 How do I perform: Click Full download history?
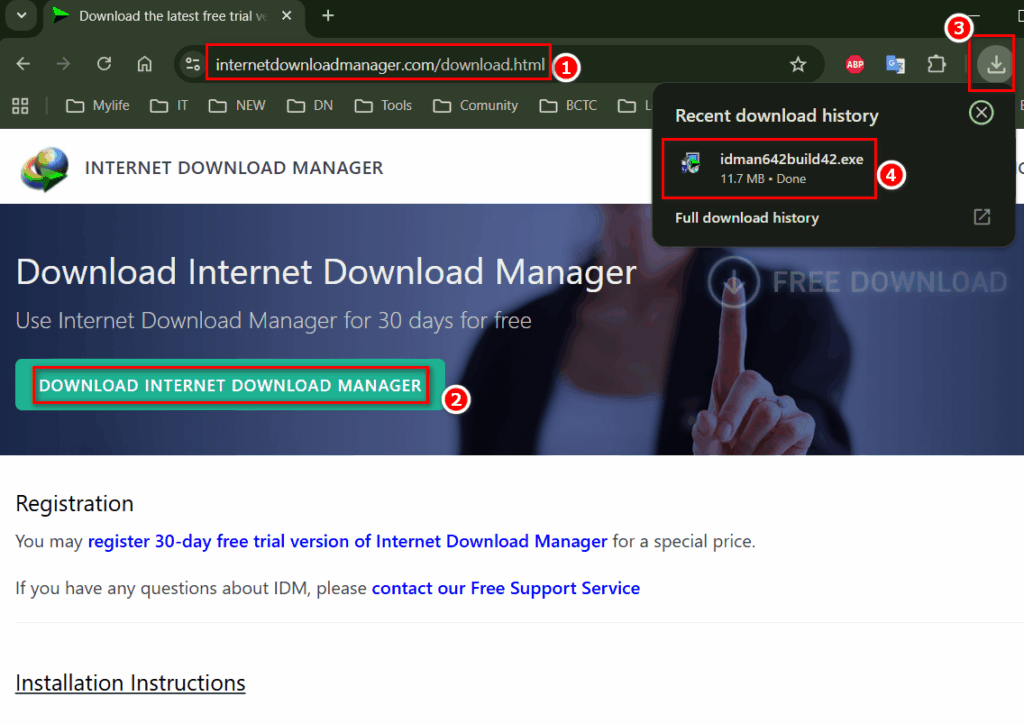(747, 218)
